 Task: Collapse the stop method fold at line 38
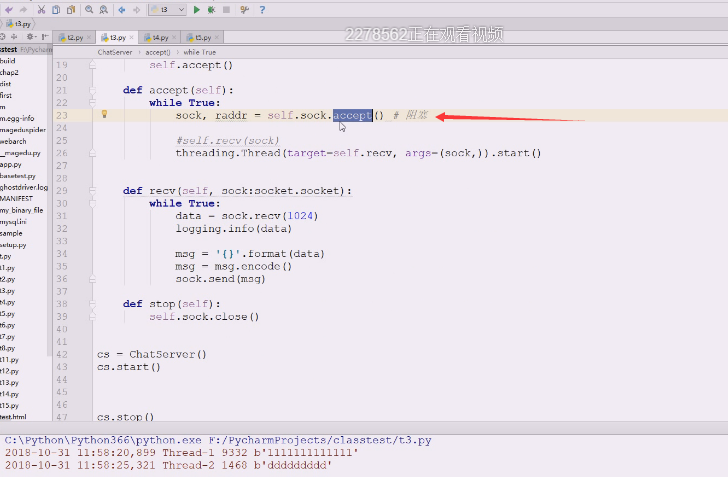pyautogui.click(x=92, y=304)
